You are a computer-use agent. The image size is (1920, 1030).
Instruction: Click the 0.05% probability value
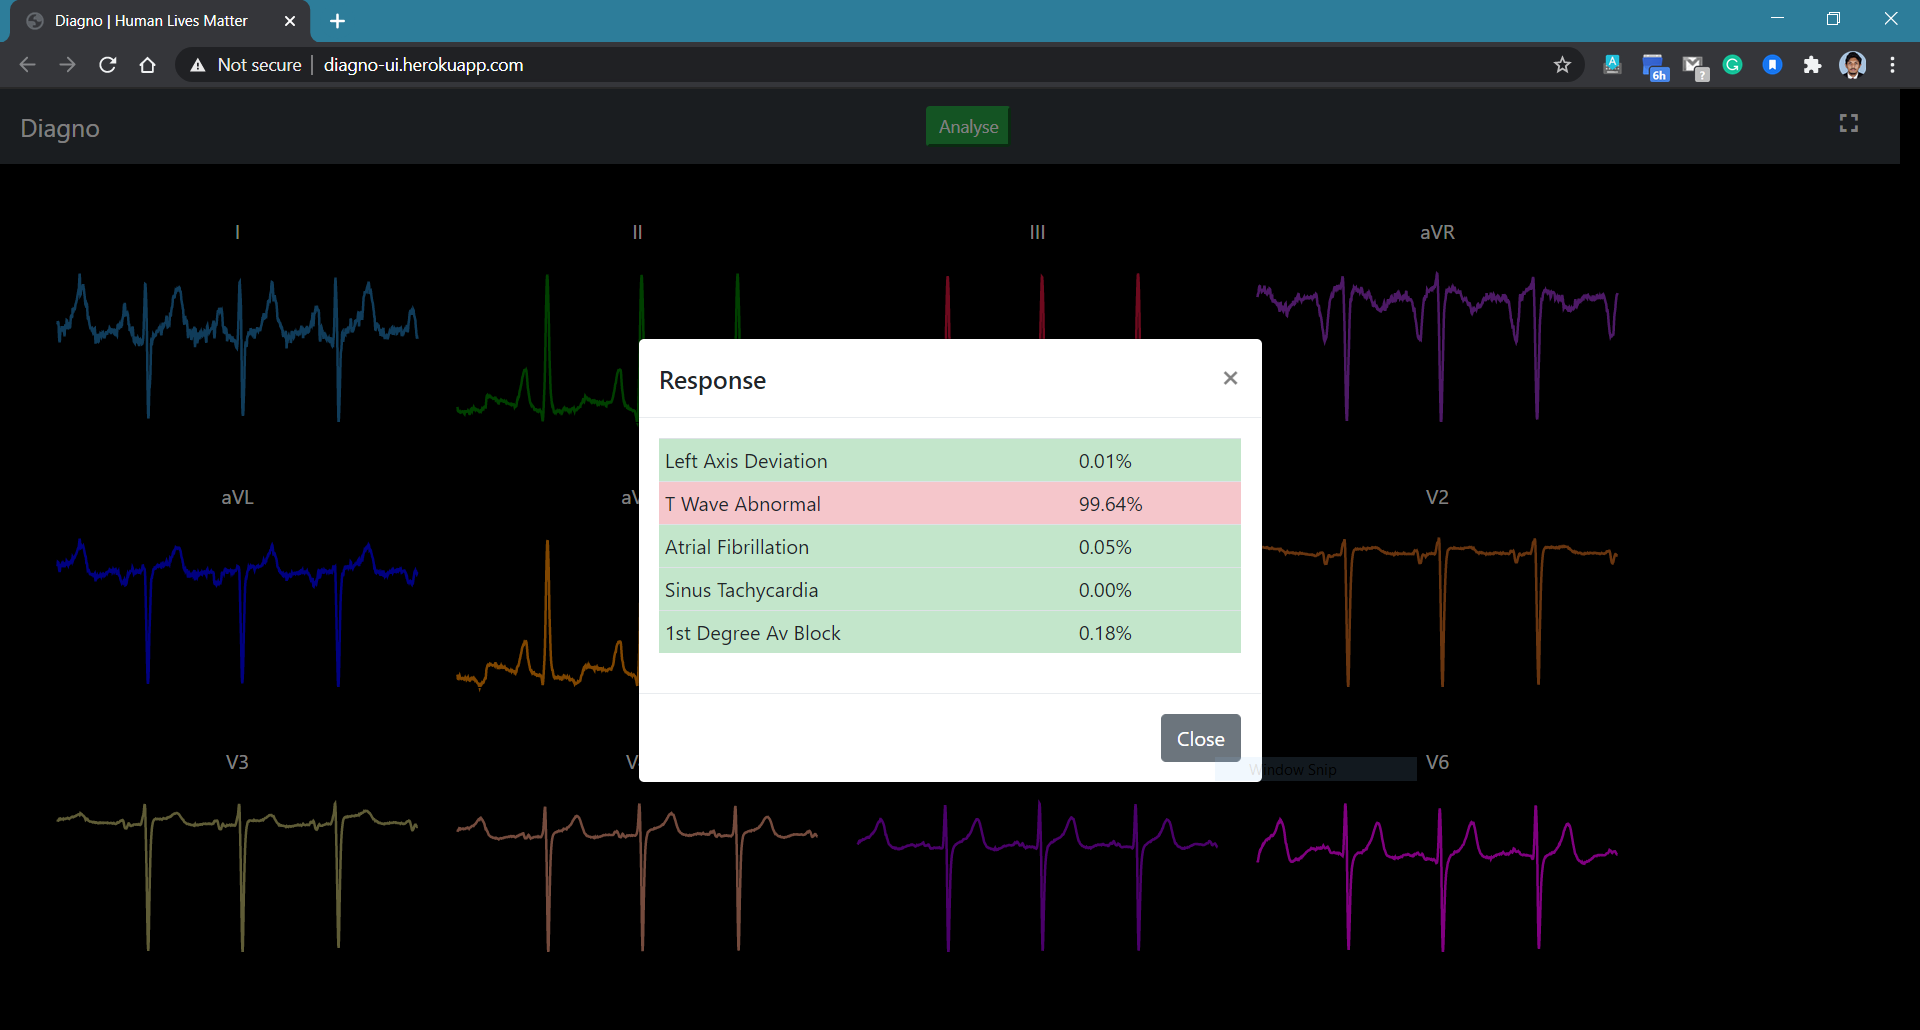1105,547
